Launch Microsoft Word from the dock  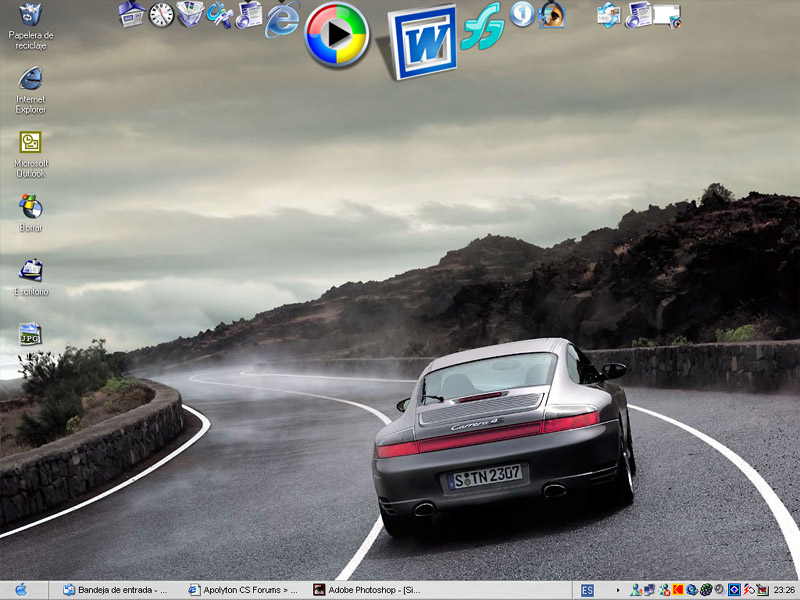pyautogui.click(x=423, y=42)
